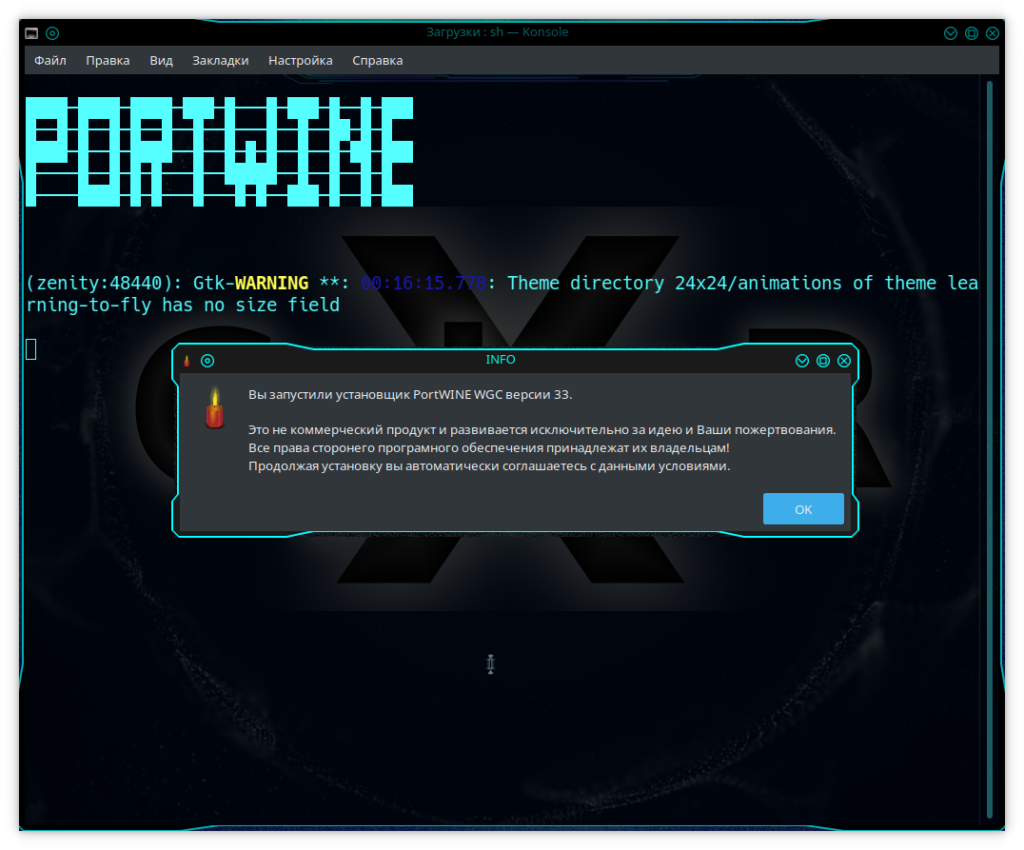The image size is (1024, 850).
Task: Toggle the Konsole pin-on-all-desktops circle icon
Action: point(52,33)
